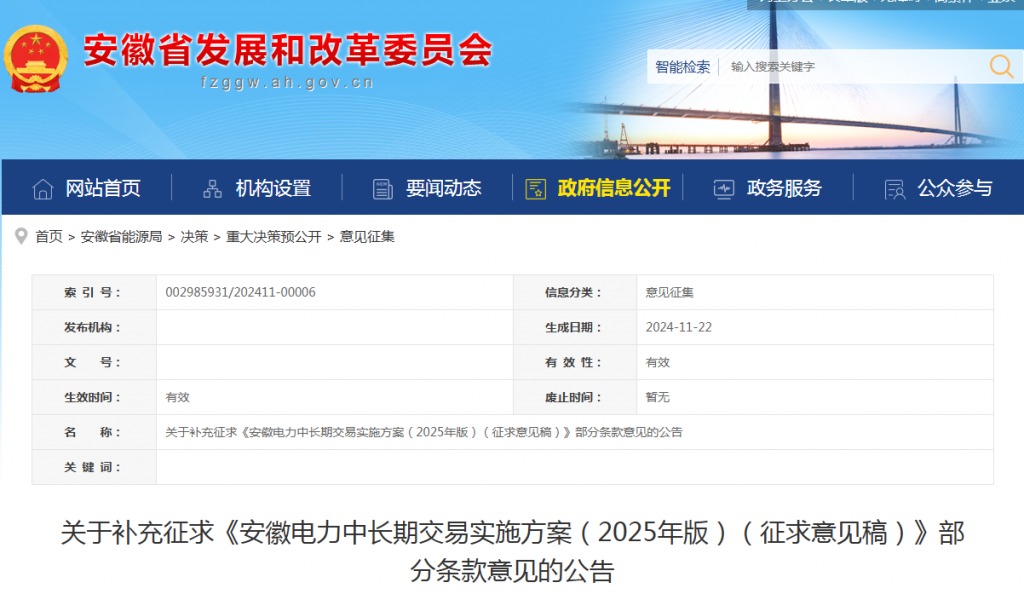
Task: Click the 意见征集 value in 信息分类 row
Action: [x=669, y=292]
